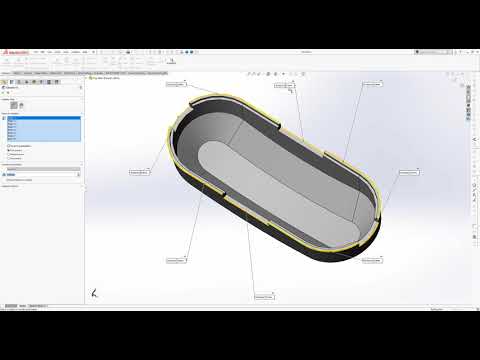Click the Zoom to Fit view icon

(x=248, y=74)
